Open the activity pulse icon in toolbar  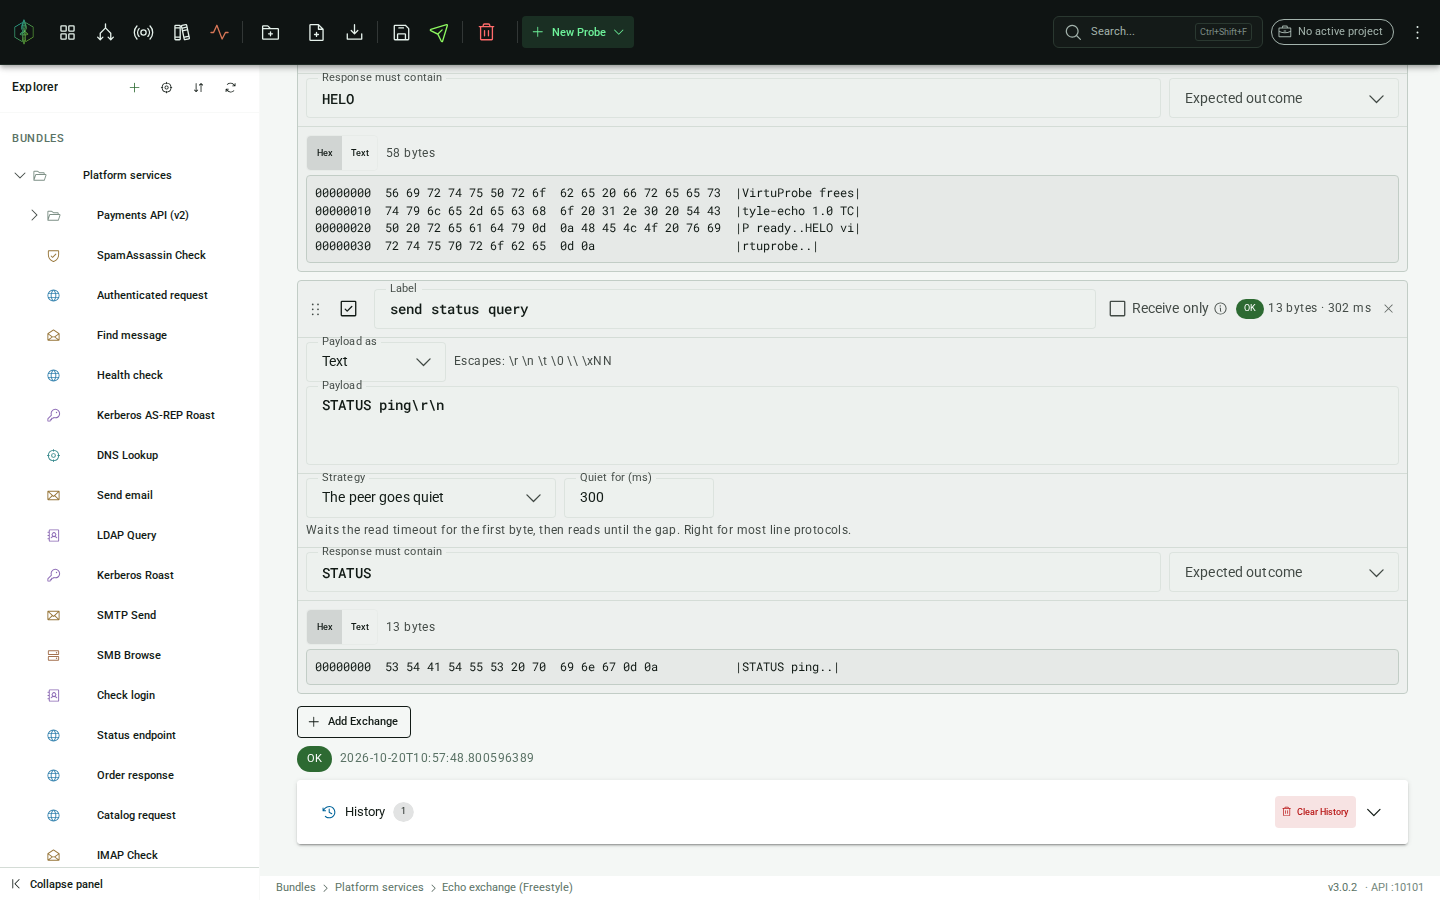pos(220,32)
